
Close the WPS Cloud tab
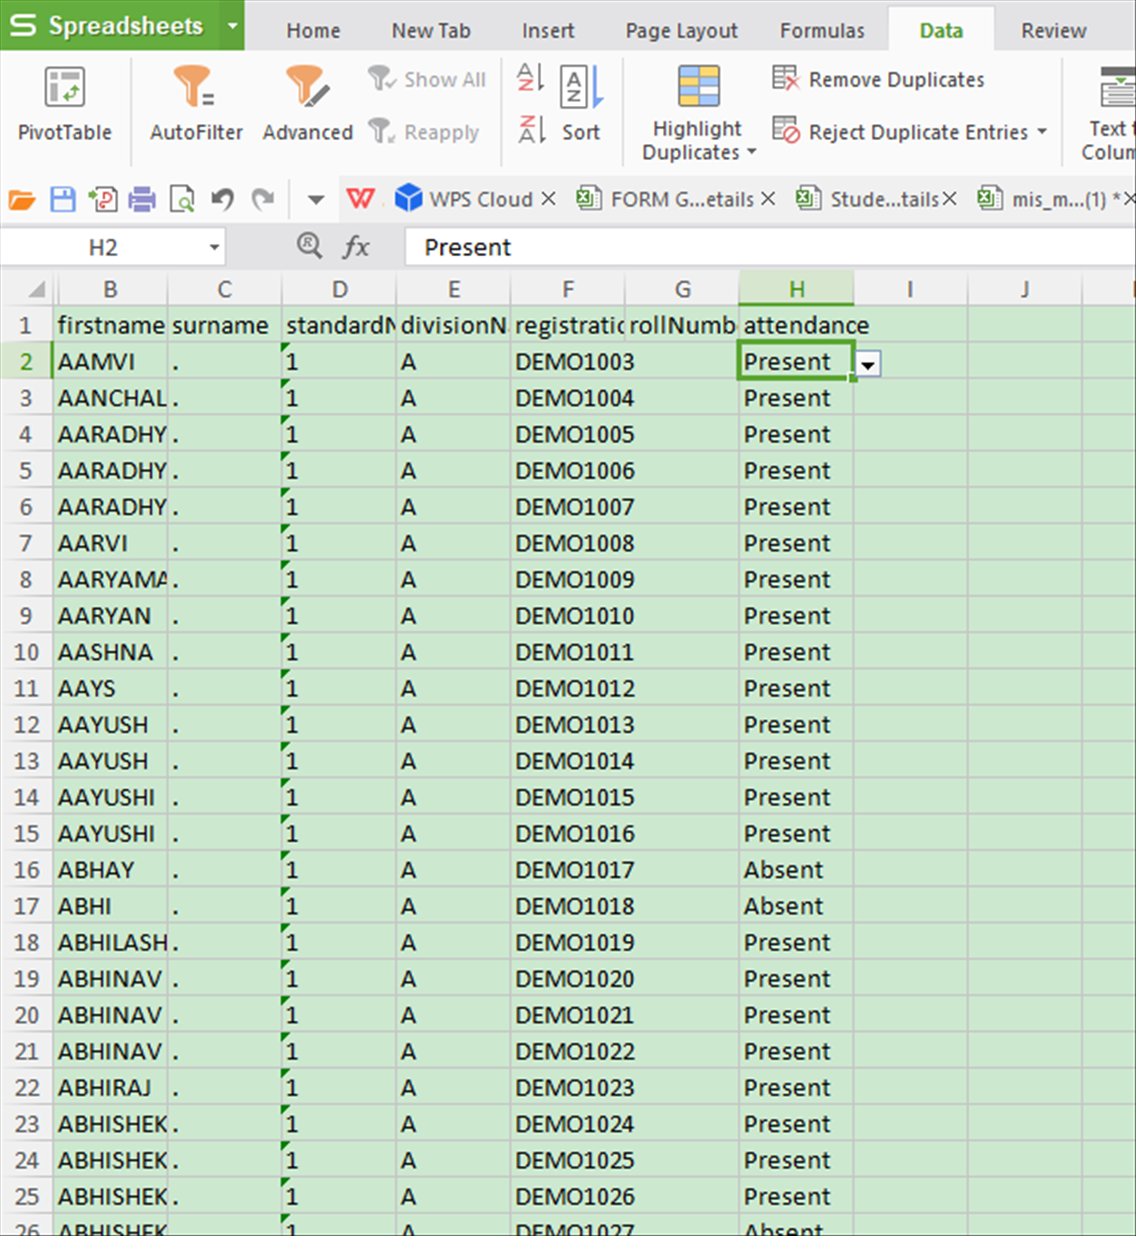pyautogui.click(x=548, y=199)
